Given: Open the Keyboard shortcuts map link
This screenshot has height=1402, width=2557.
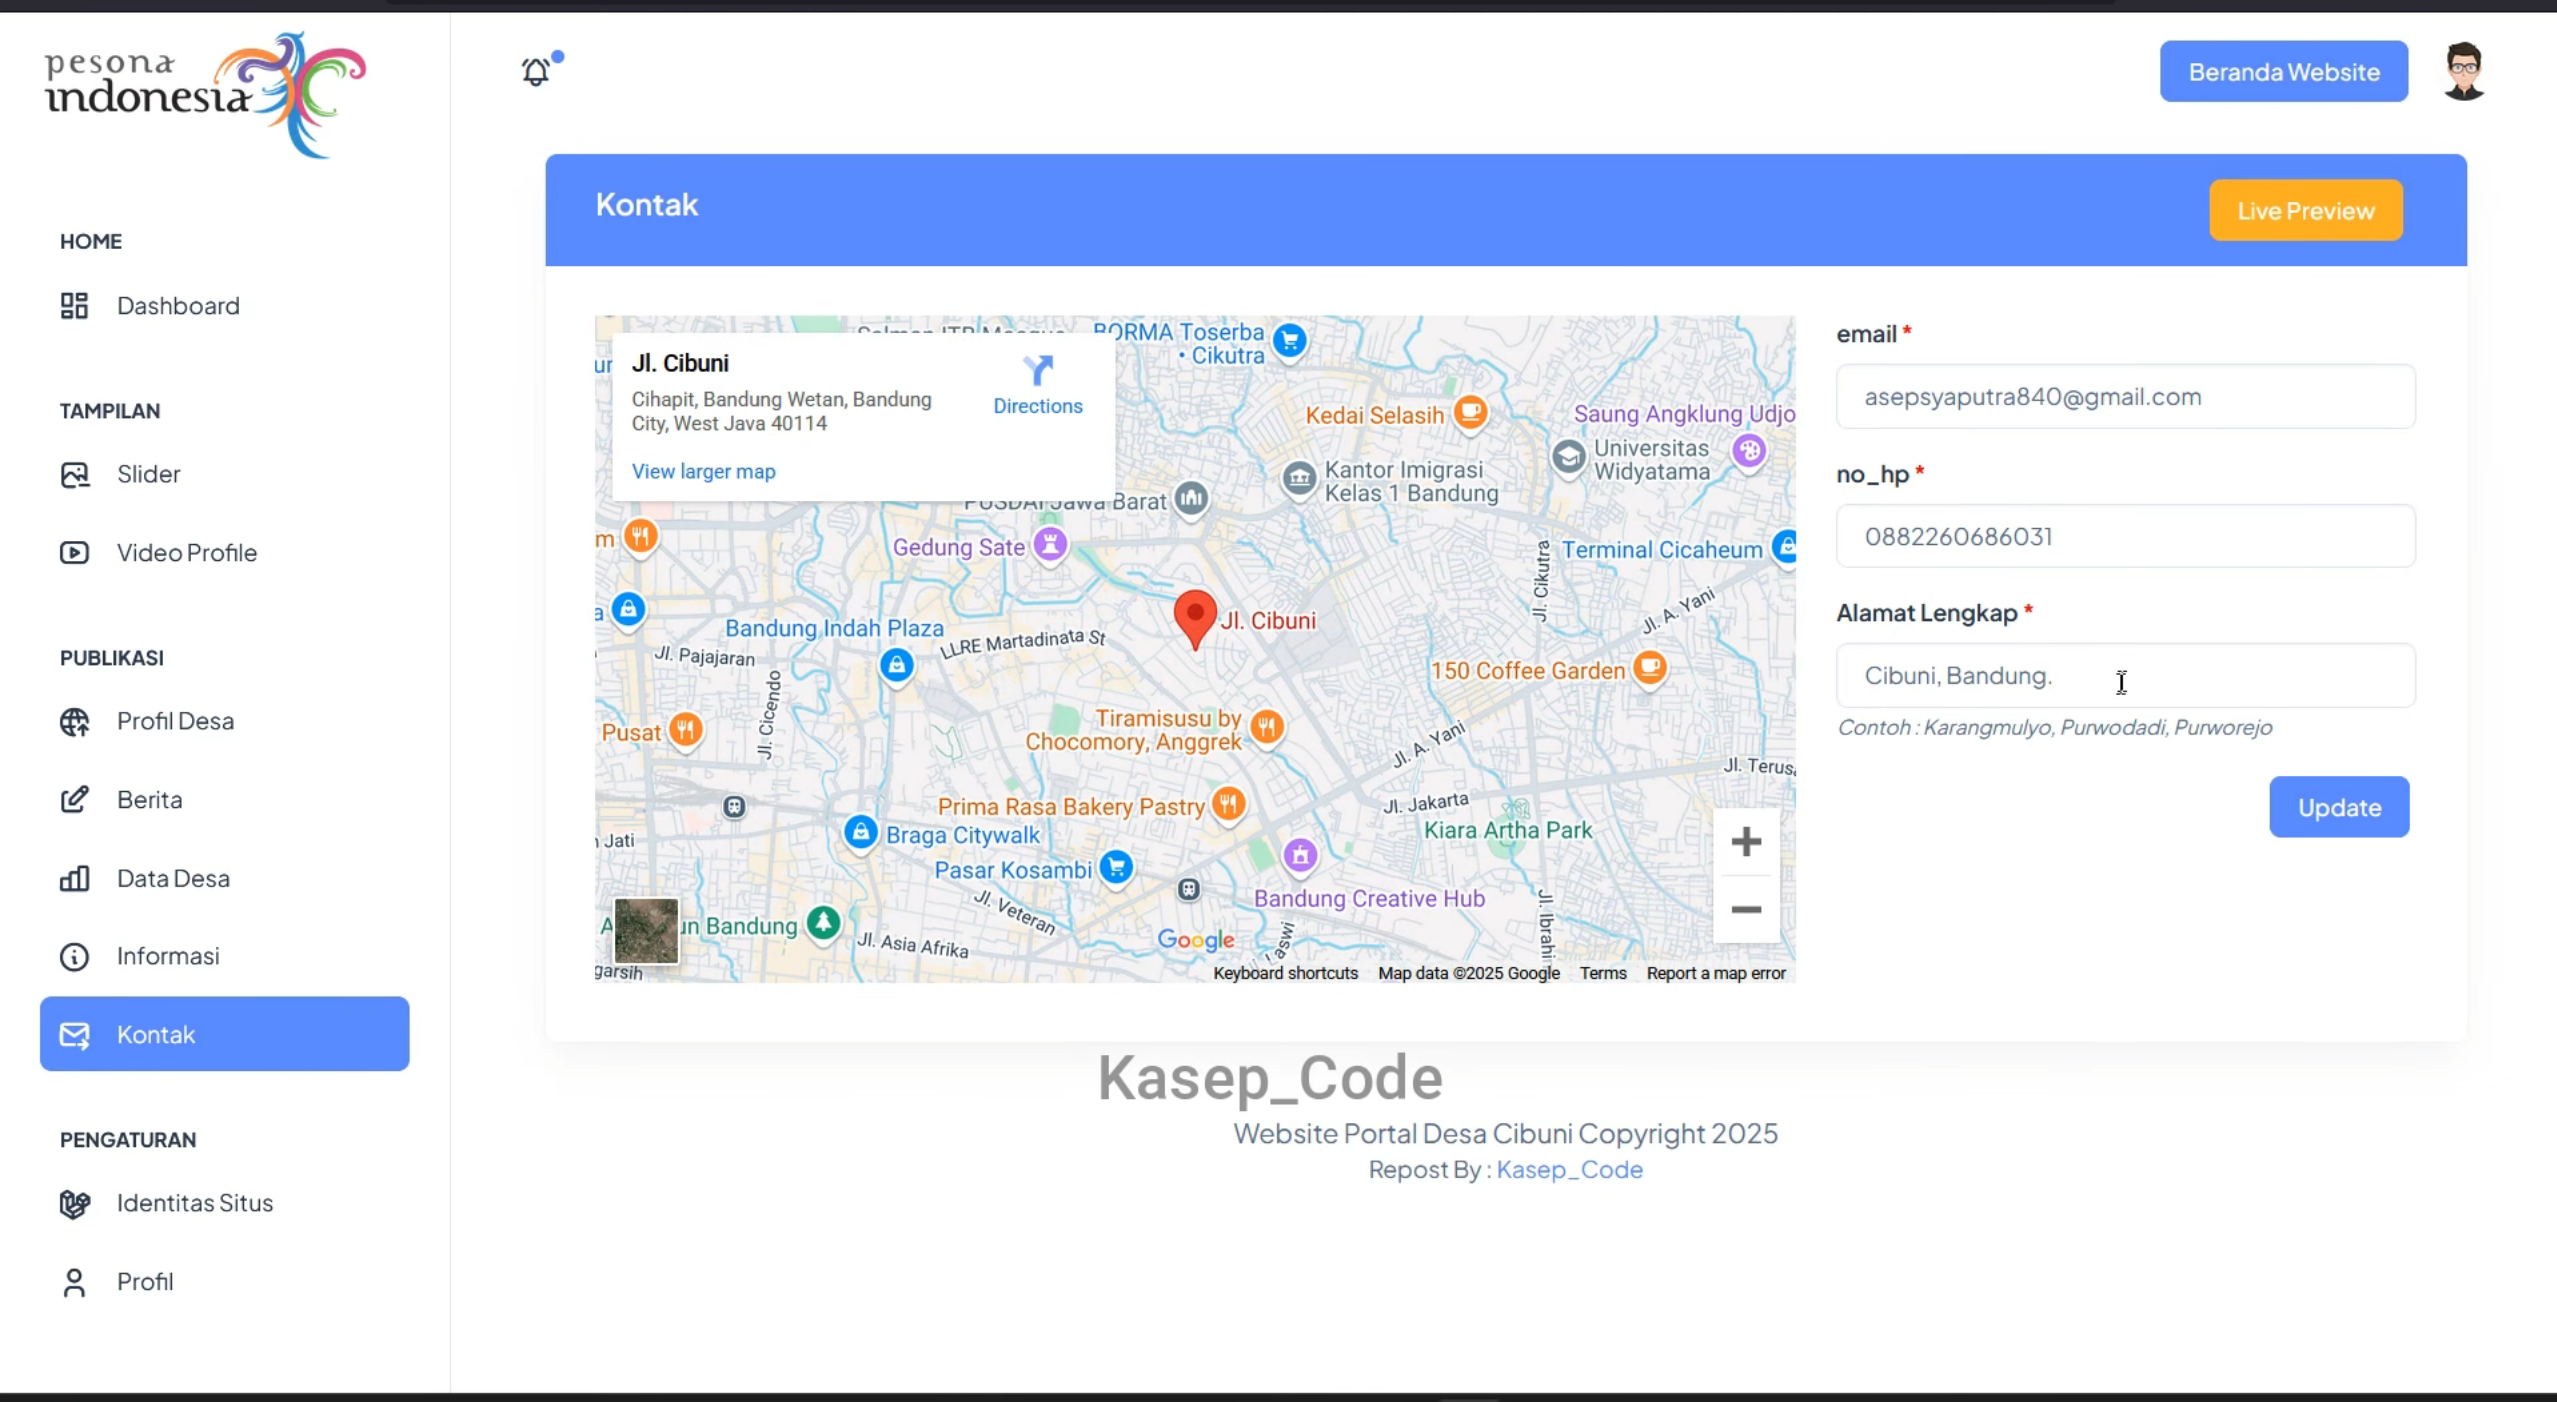Looking at the screenshot, I should [x=1285, y=973].
